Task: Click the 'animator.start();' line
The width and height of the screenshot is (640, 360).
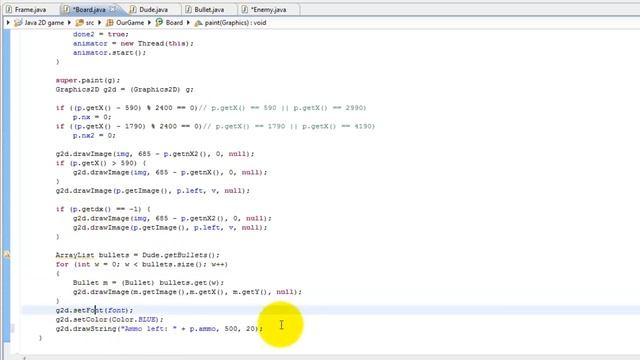Action: pyautogui.click(x=109, y=53)
